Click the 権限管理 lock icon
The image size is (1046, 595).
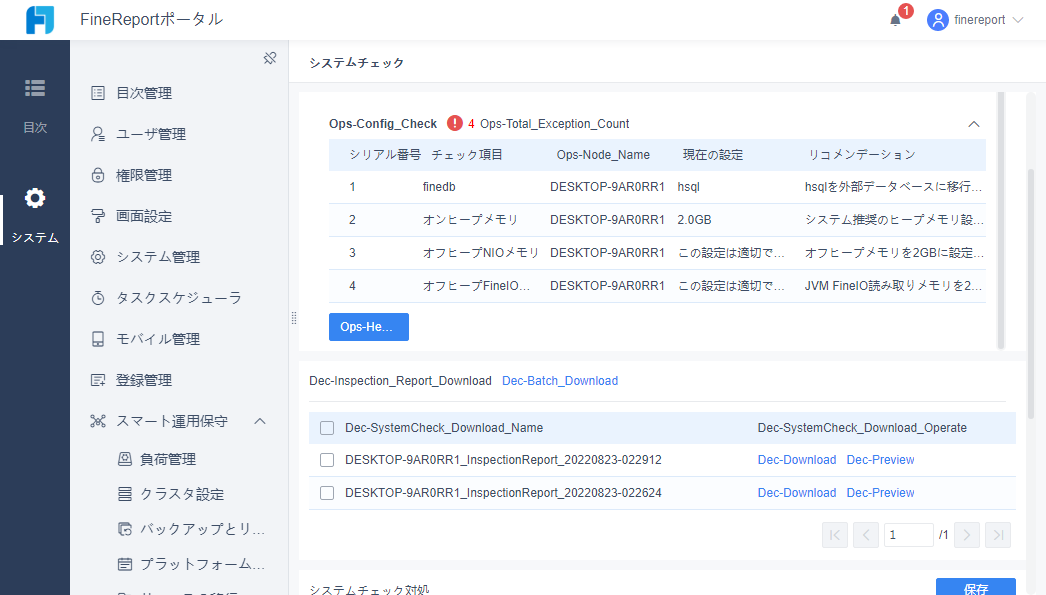pyautogui.click(x=98, y=175)
